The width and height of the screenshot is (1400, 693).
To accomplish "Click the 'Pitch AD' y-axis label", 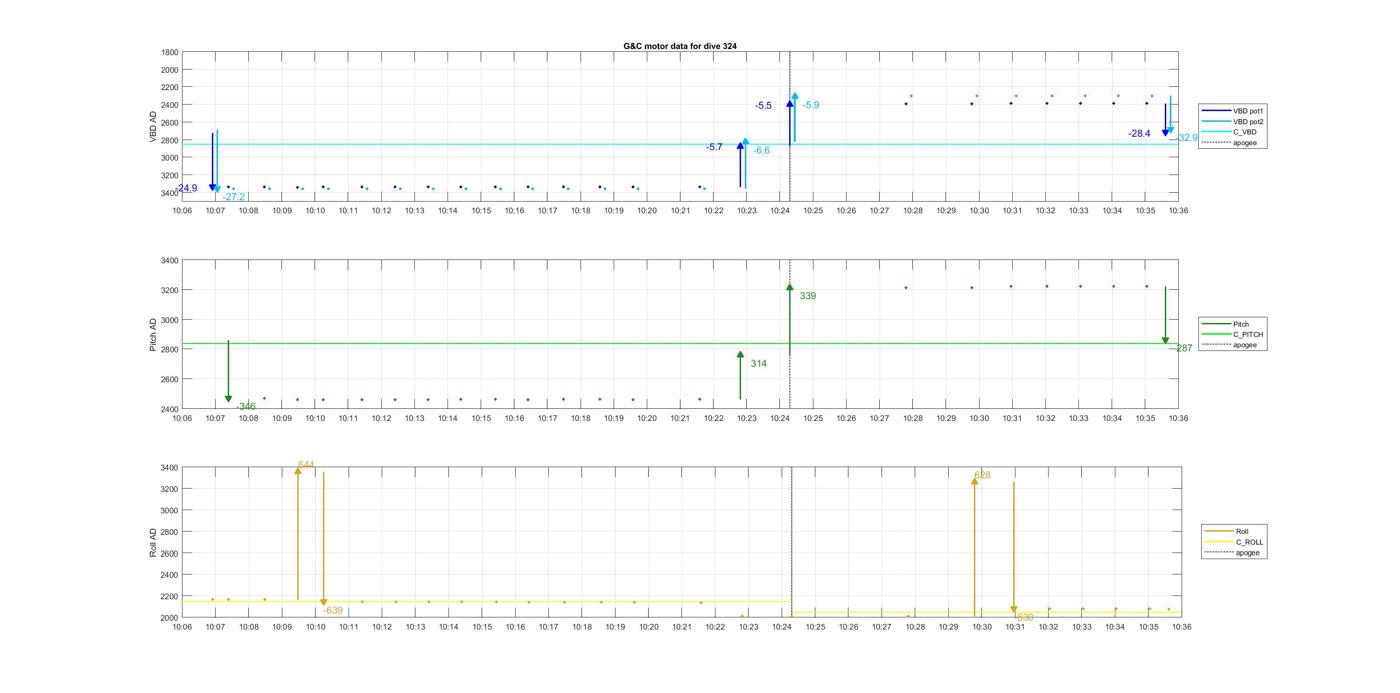I will (x=153, y=334).
